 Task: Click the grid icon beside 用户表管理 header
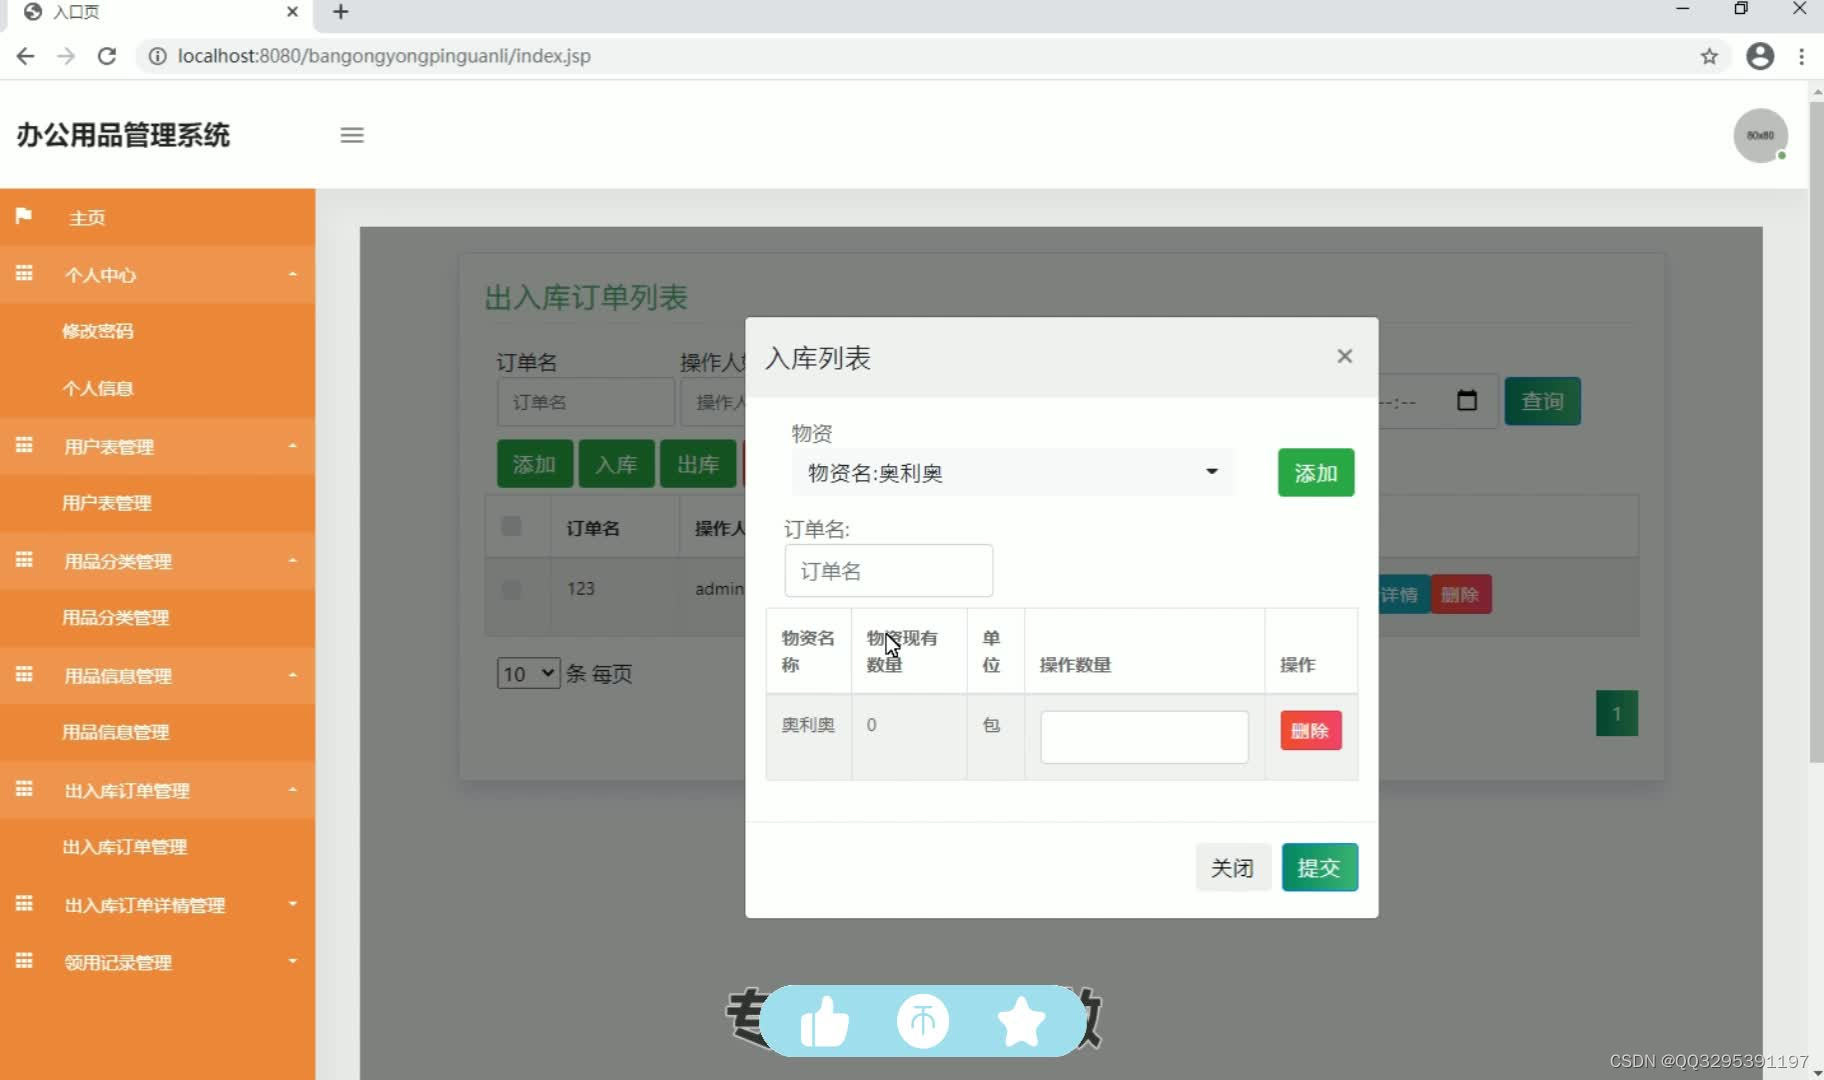click(x=24, y=445)
